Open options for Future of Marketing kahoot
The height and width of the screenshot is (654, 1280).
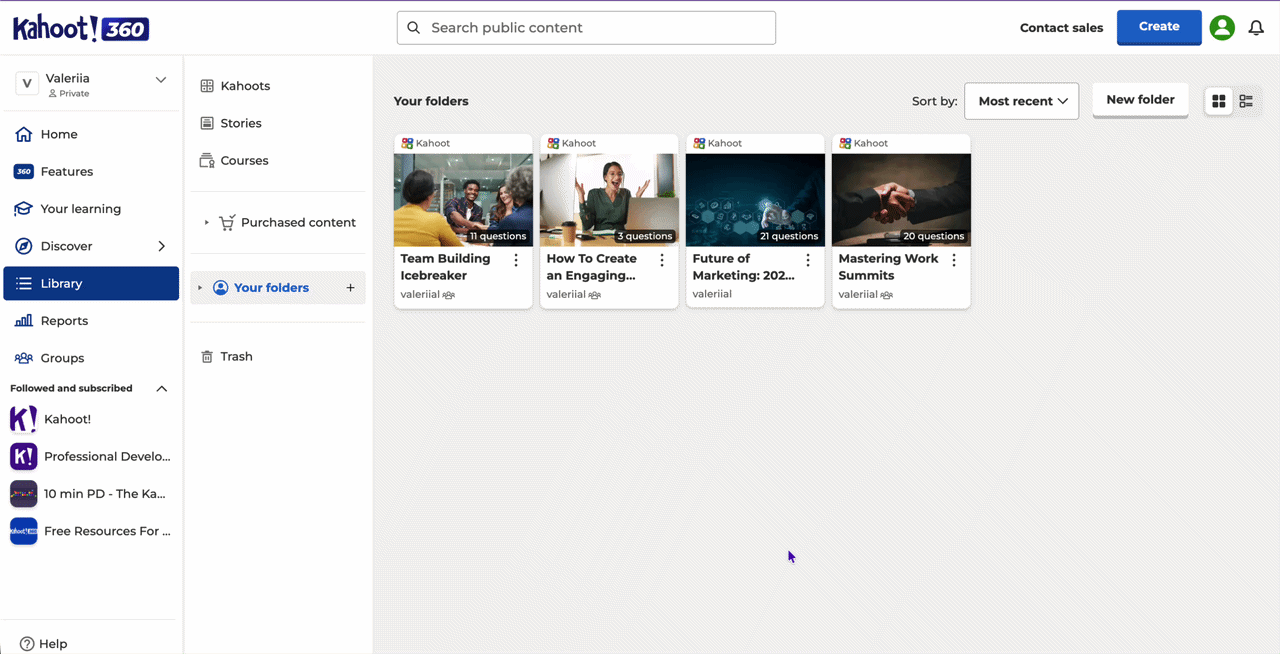pos(808,260)
